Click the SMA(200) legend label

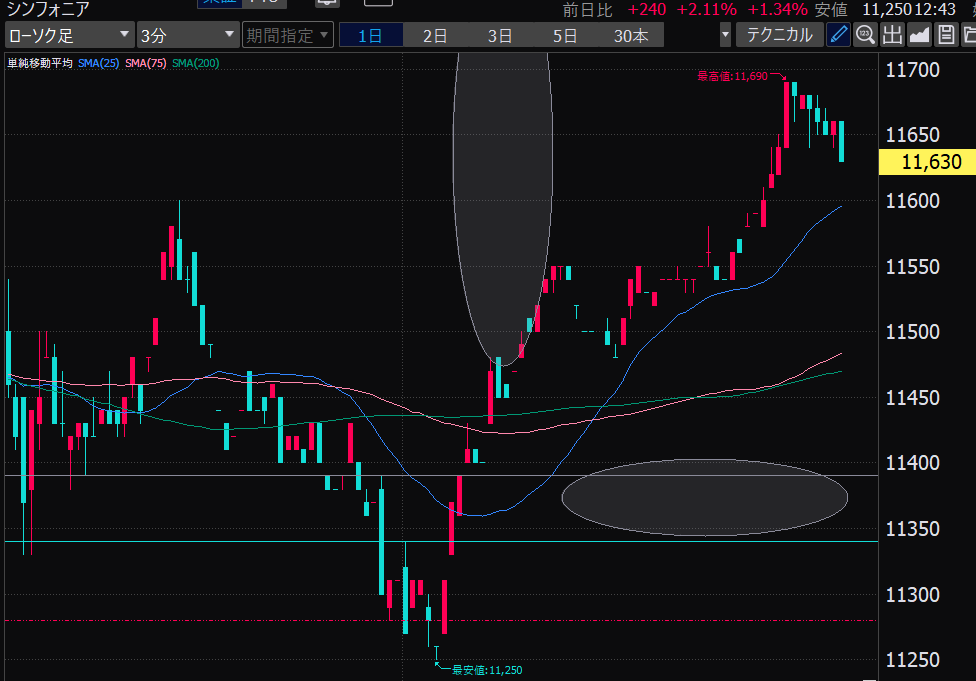click(195, 63)
